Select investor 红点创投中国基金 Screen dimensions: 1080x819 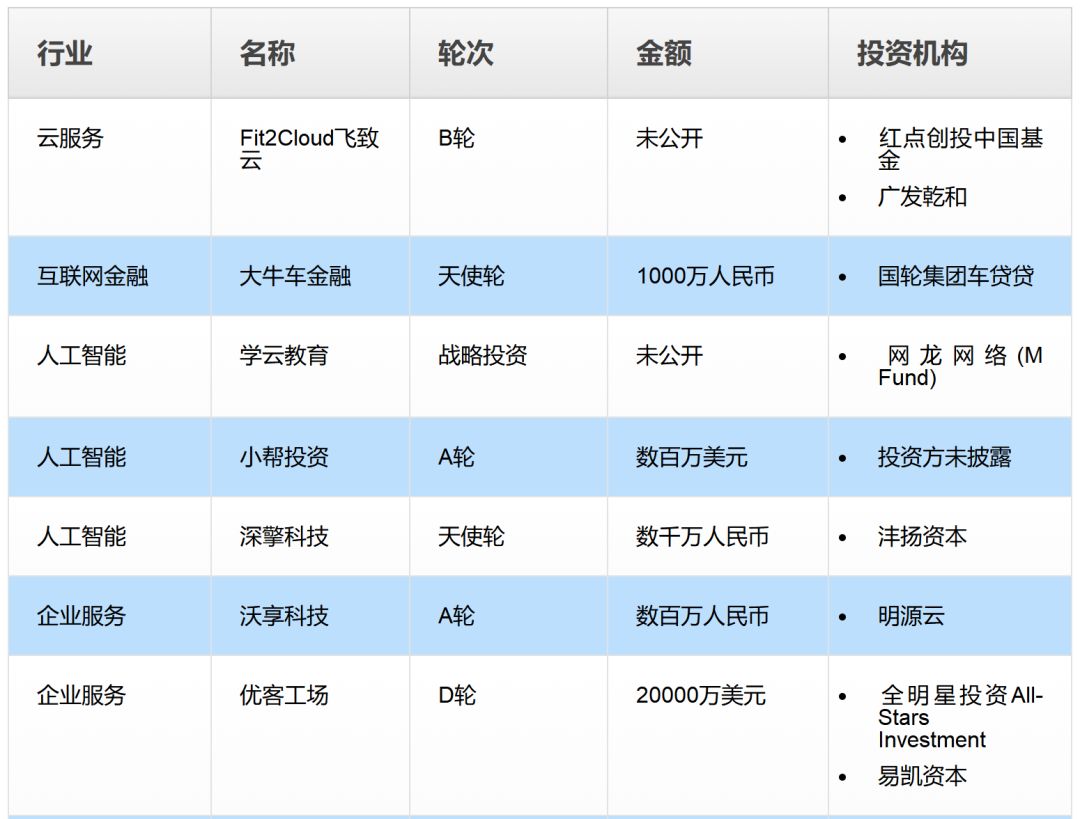coord(960,149)
